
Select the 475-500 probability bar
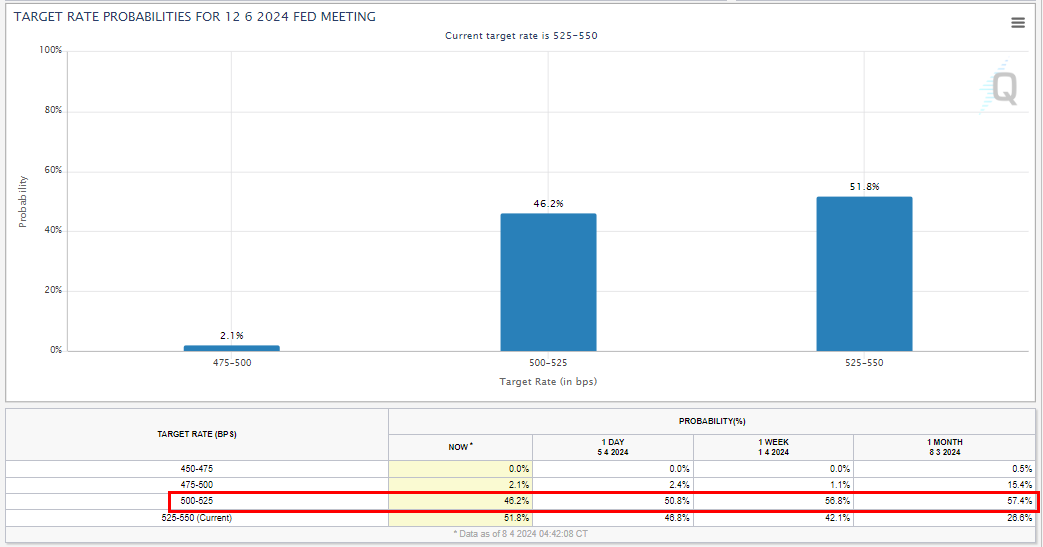(x=231, y=348)
